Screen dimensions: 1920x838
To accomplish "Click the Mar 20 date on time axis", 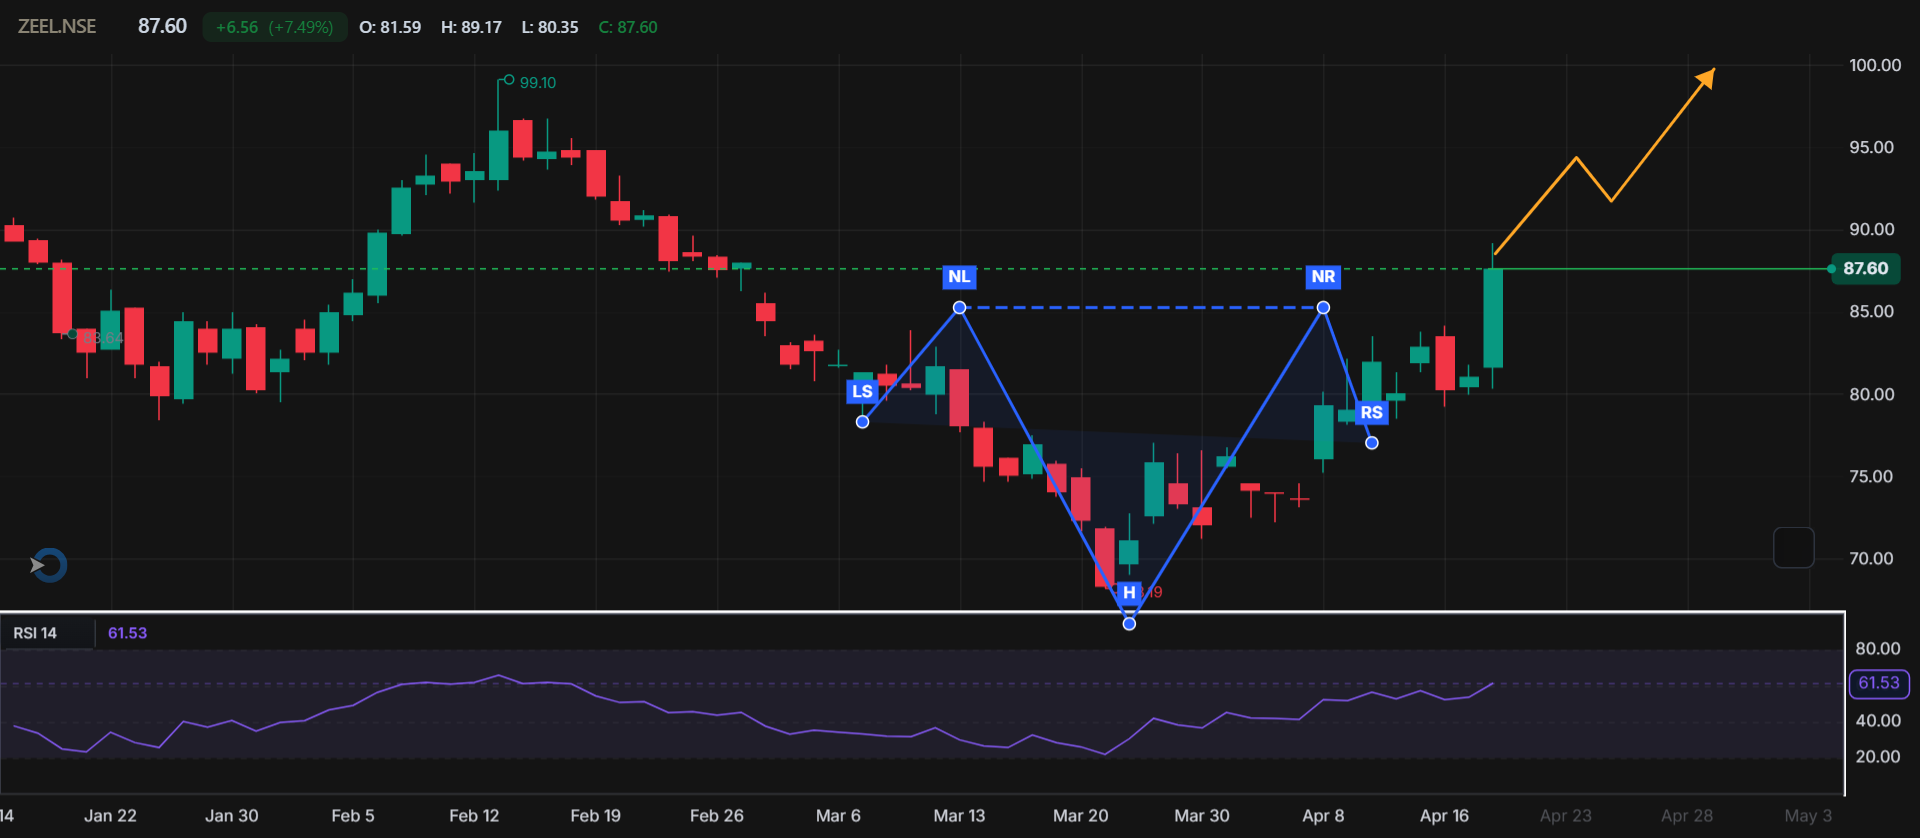I will click(x=1080, y=816).
